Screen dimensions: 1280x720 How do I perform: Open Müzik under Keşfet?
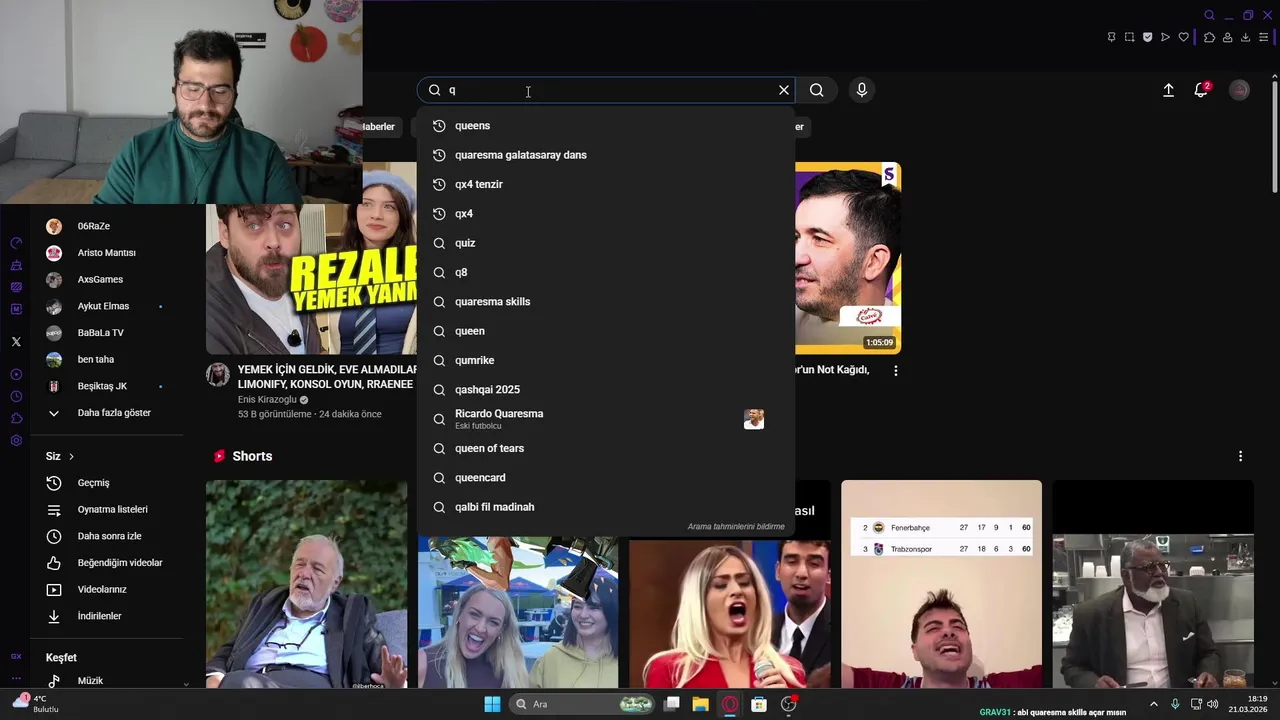click(90, 681)
